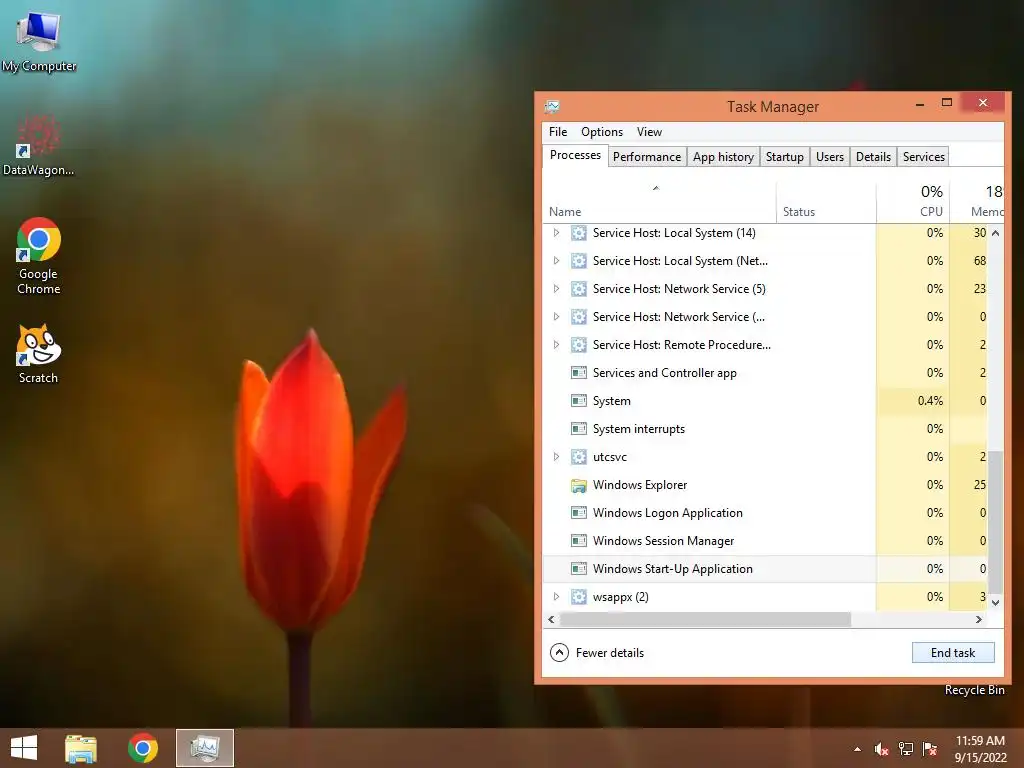The image size is (1024, 768).
Task: Click the horizontal scrollbar right arrow
Action: pyautogui.click(x=979, y=619)
